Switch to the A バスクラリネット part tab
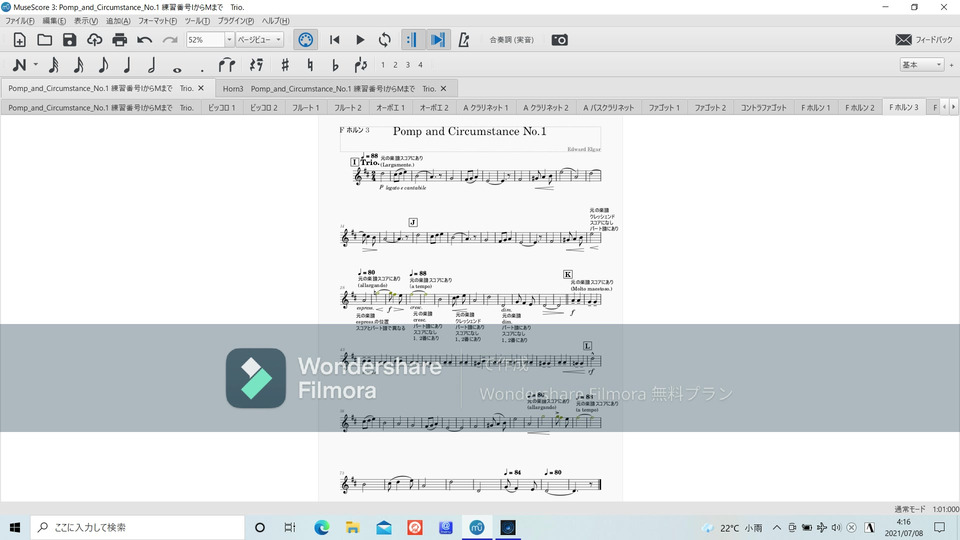 pyautogui.click(x=608, y=108)
